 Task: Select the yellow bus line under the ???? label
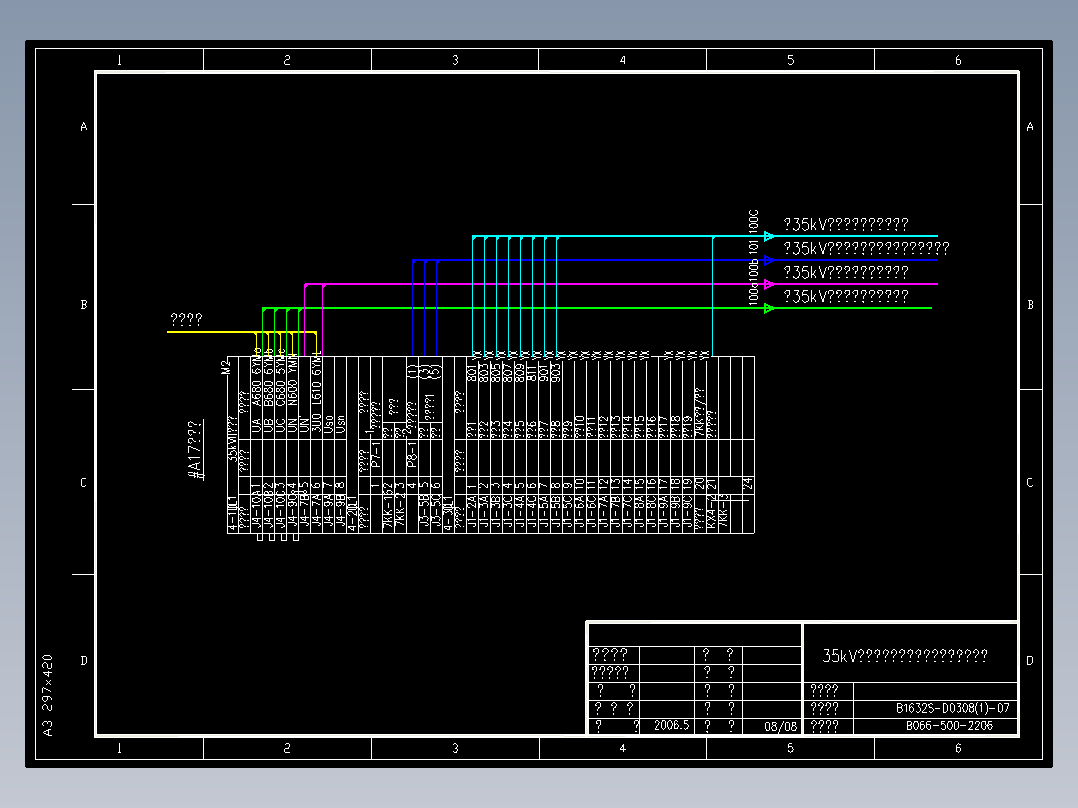(242, 332)
